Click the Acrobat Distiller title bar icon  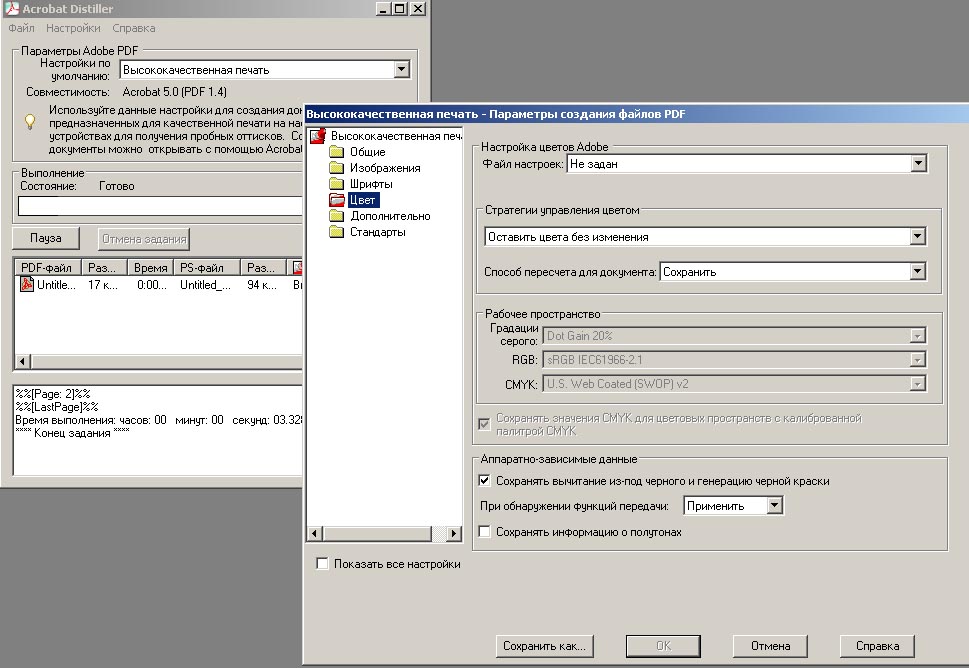[12, 8]
